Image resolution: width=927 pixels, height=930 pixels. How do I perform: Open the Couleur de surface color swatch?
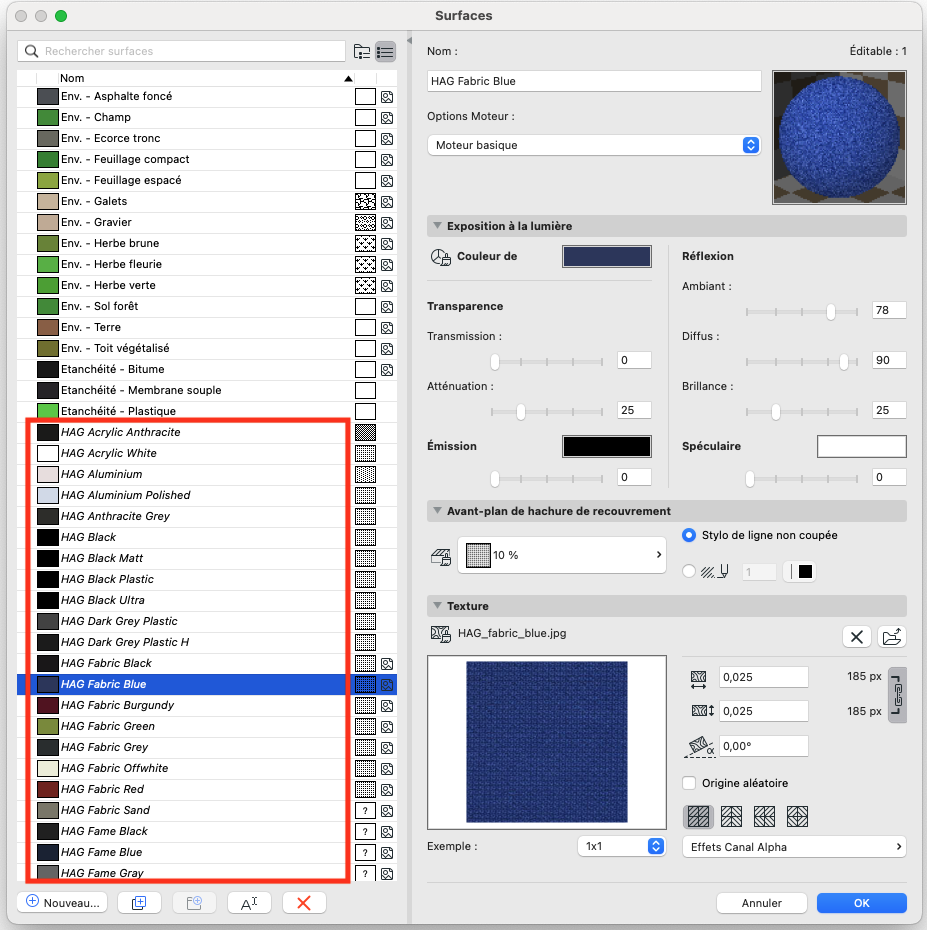coord(607,256)
